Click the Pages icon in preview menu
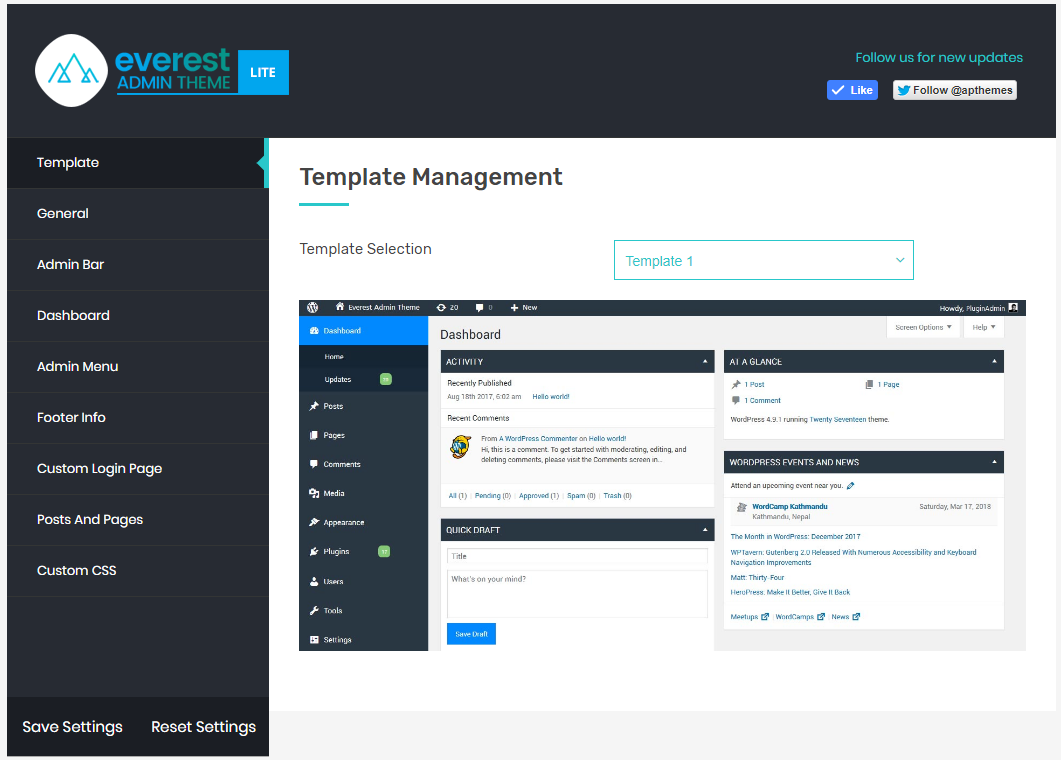The height and width of the screenshot is (760, 1061). (x=314, y=435)
